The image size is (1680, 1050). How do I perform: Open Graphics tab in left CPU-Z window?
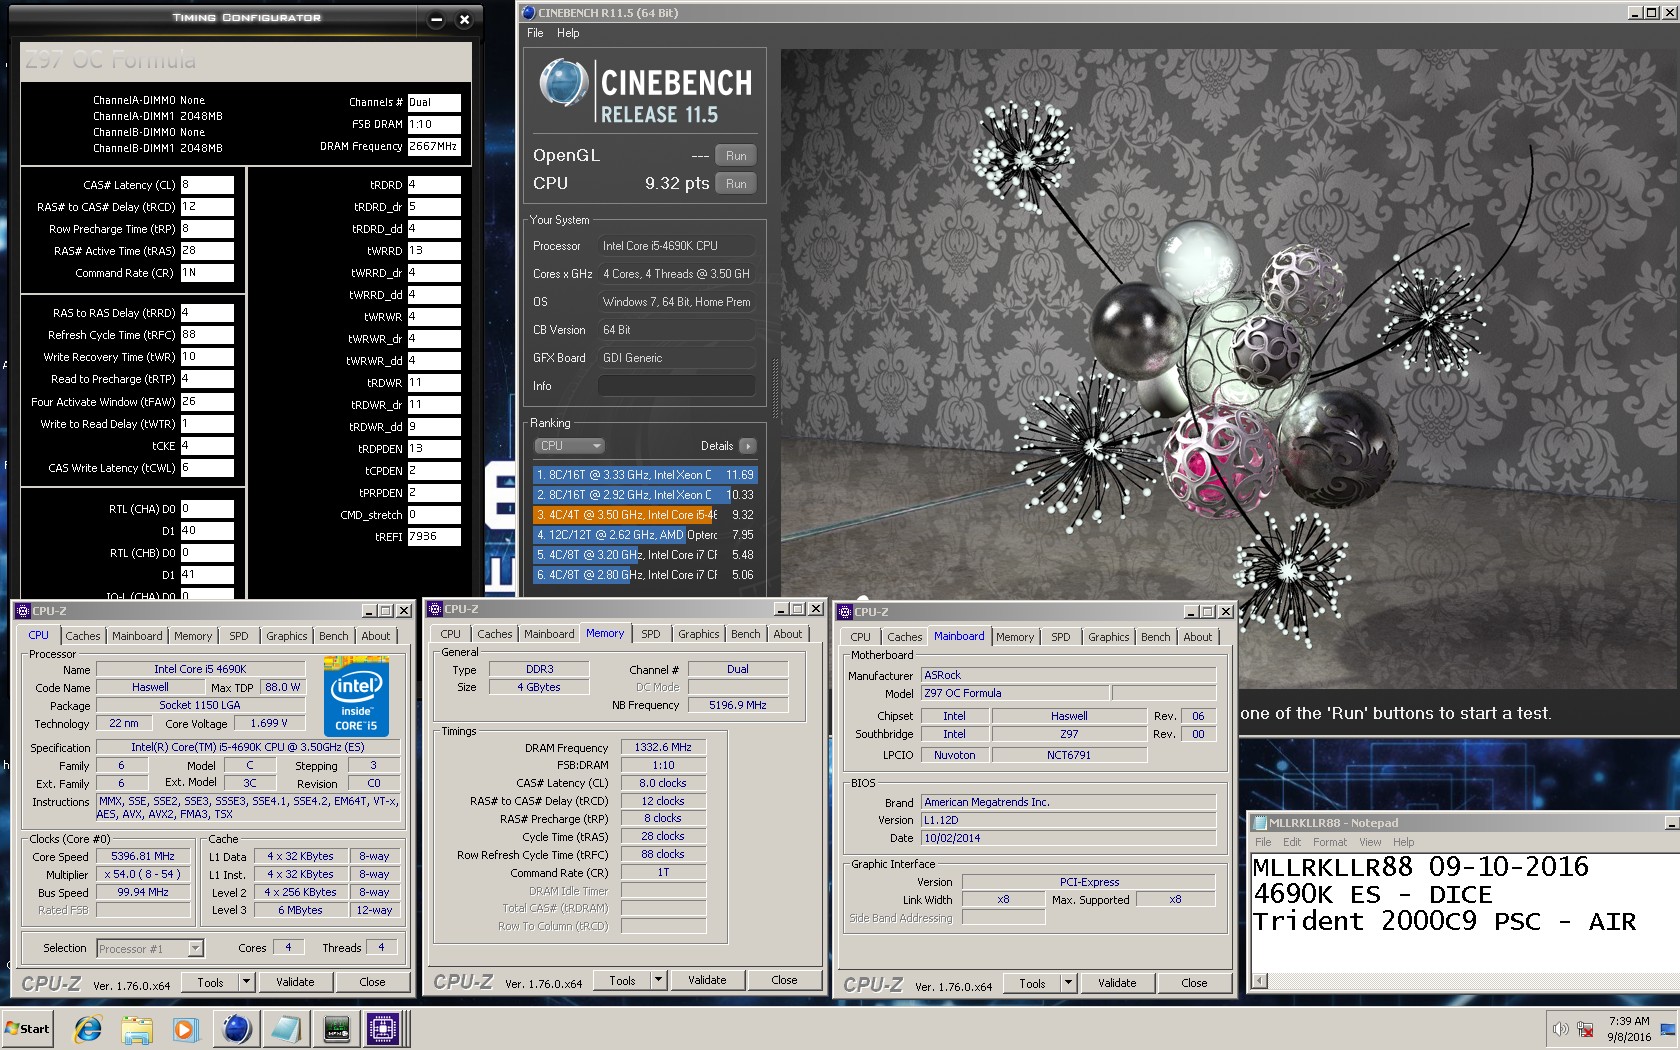tap(286, 636)
